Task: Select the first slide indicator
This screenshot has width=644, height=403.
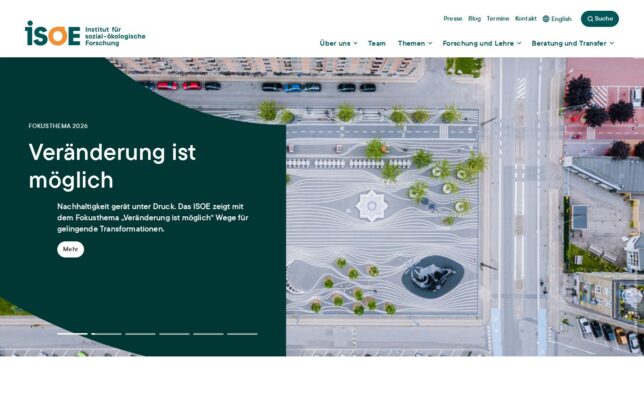Action: tap(72, 334)
